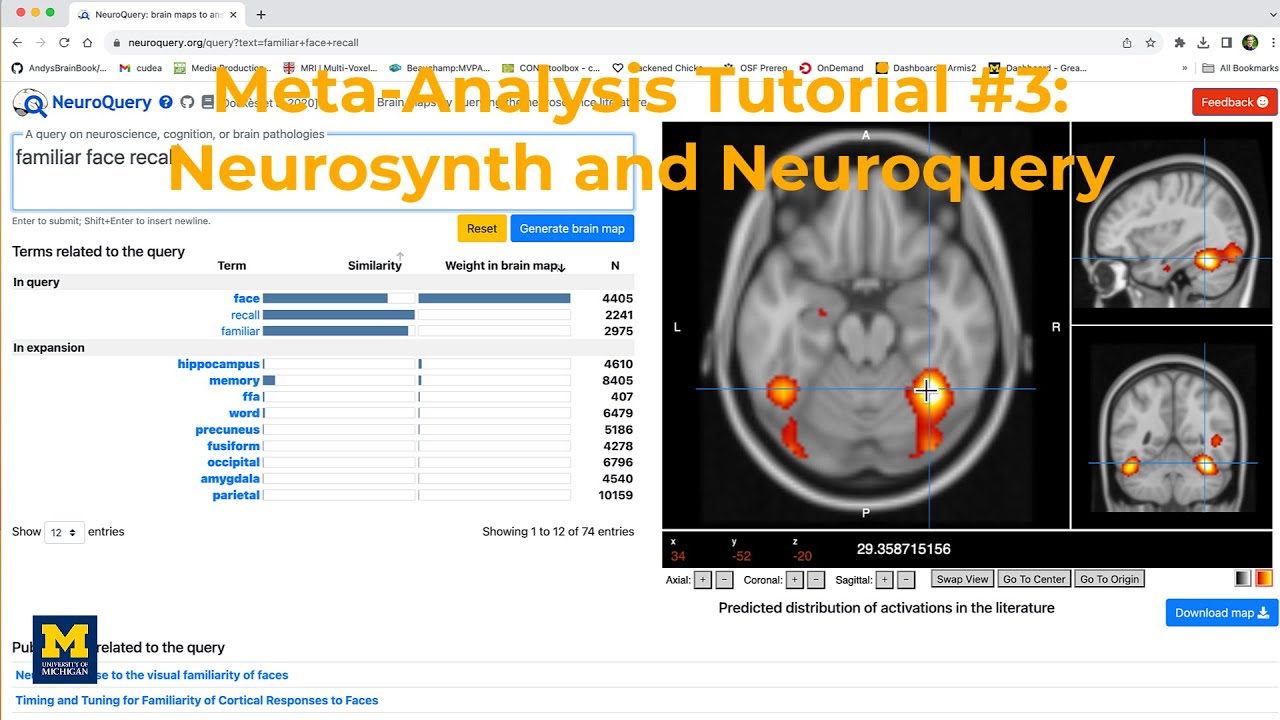The image size is (1280, 720).
Task: Open the cudea Gmail bookmark
Action: click(140, 68)
